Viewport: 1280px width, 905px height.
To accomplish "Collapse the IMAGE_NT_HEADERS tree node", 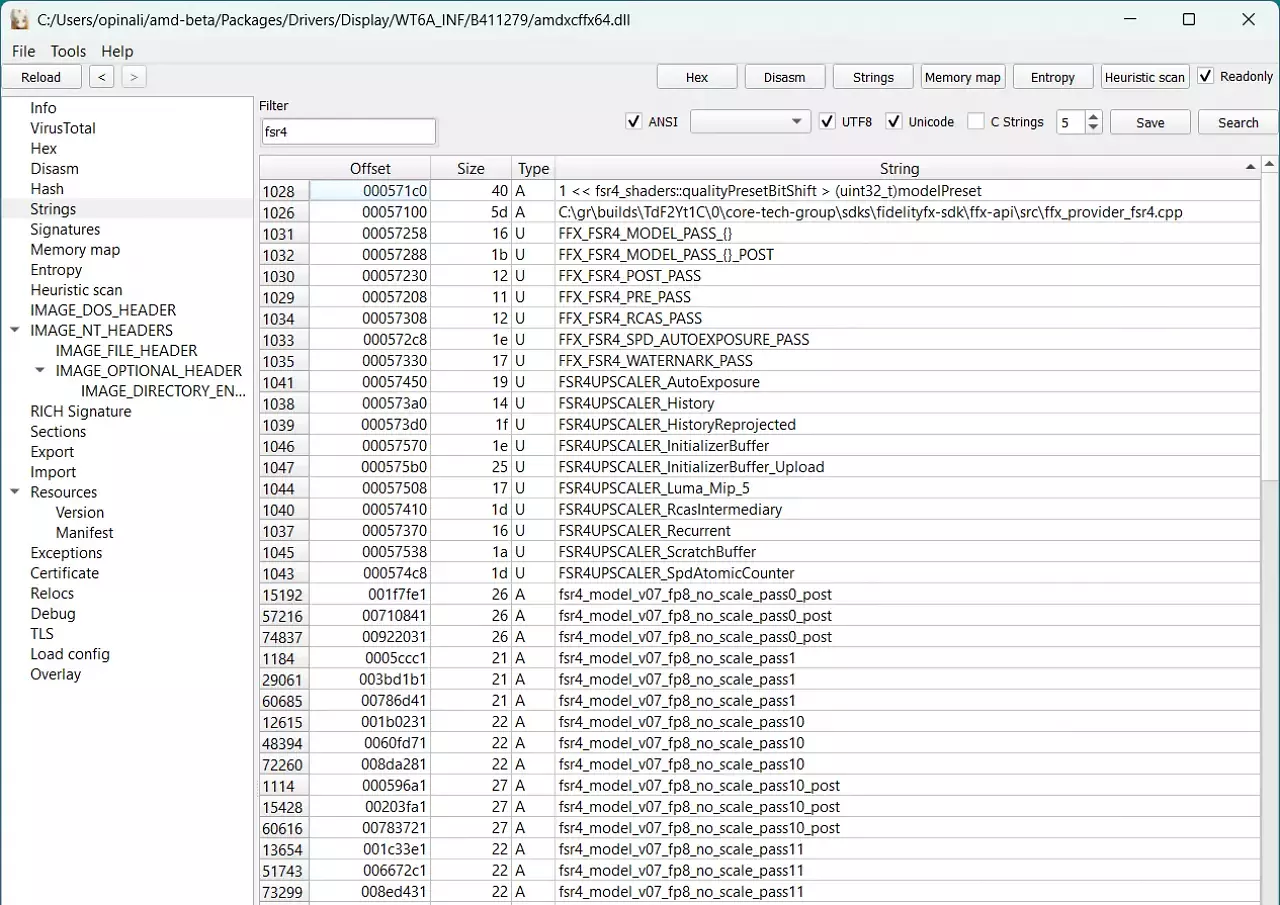I will (x=15, y=330).
